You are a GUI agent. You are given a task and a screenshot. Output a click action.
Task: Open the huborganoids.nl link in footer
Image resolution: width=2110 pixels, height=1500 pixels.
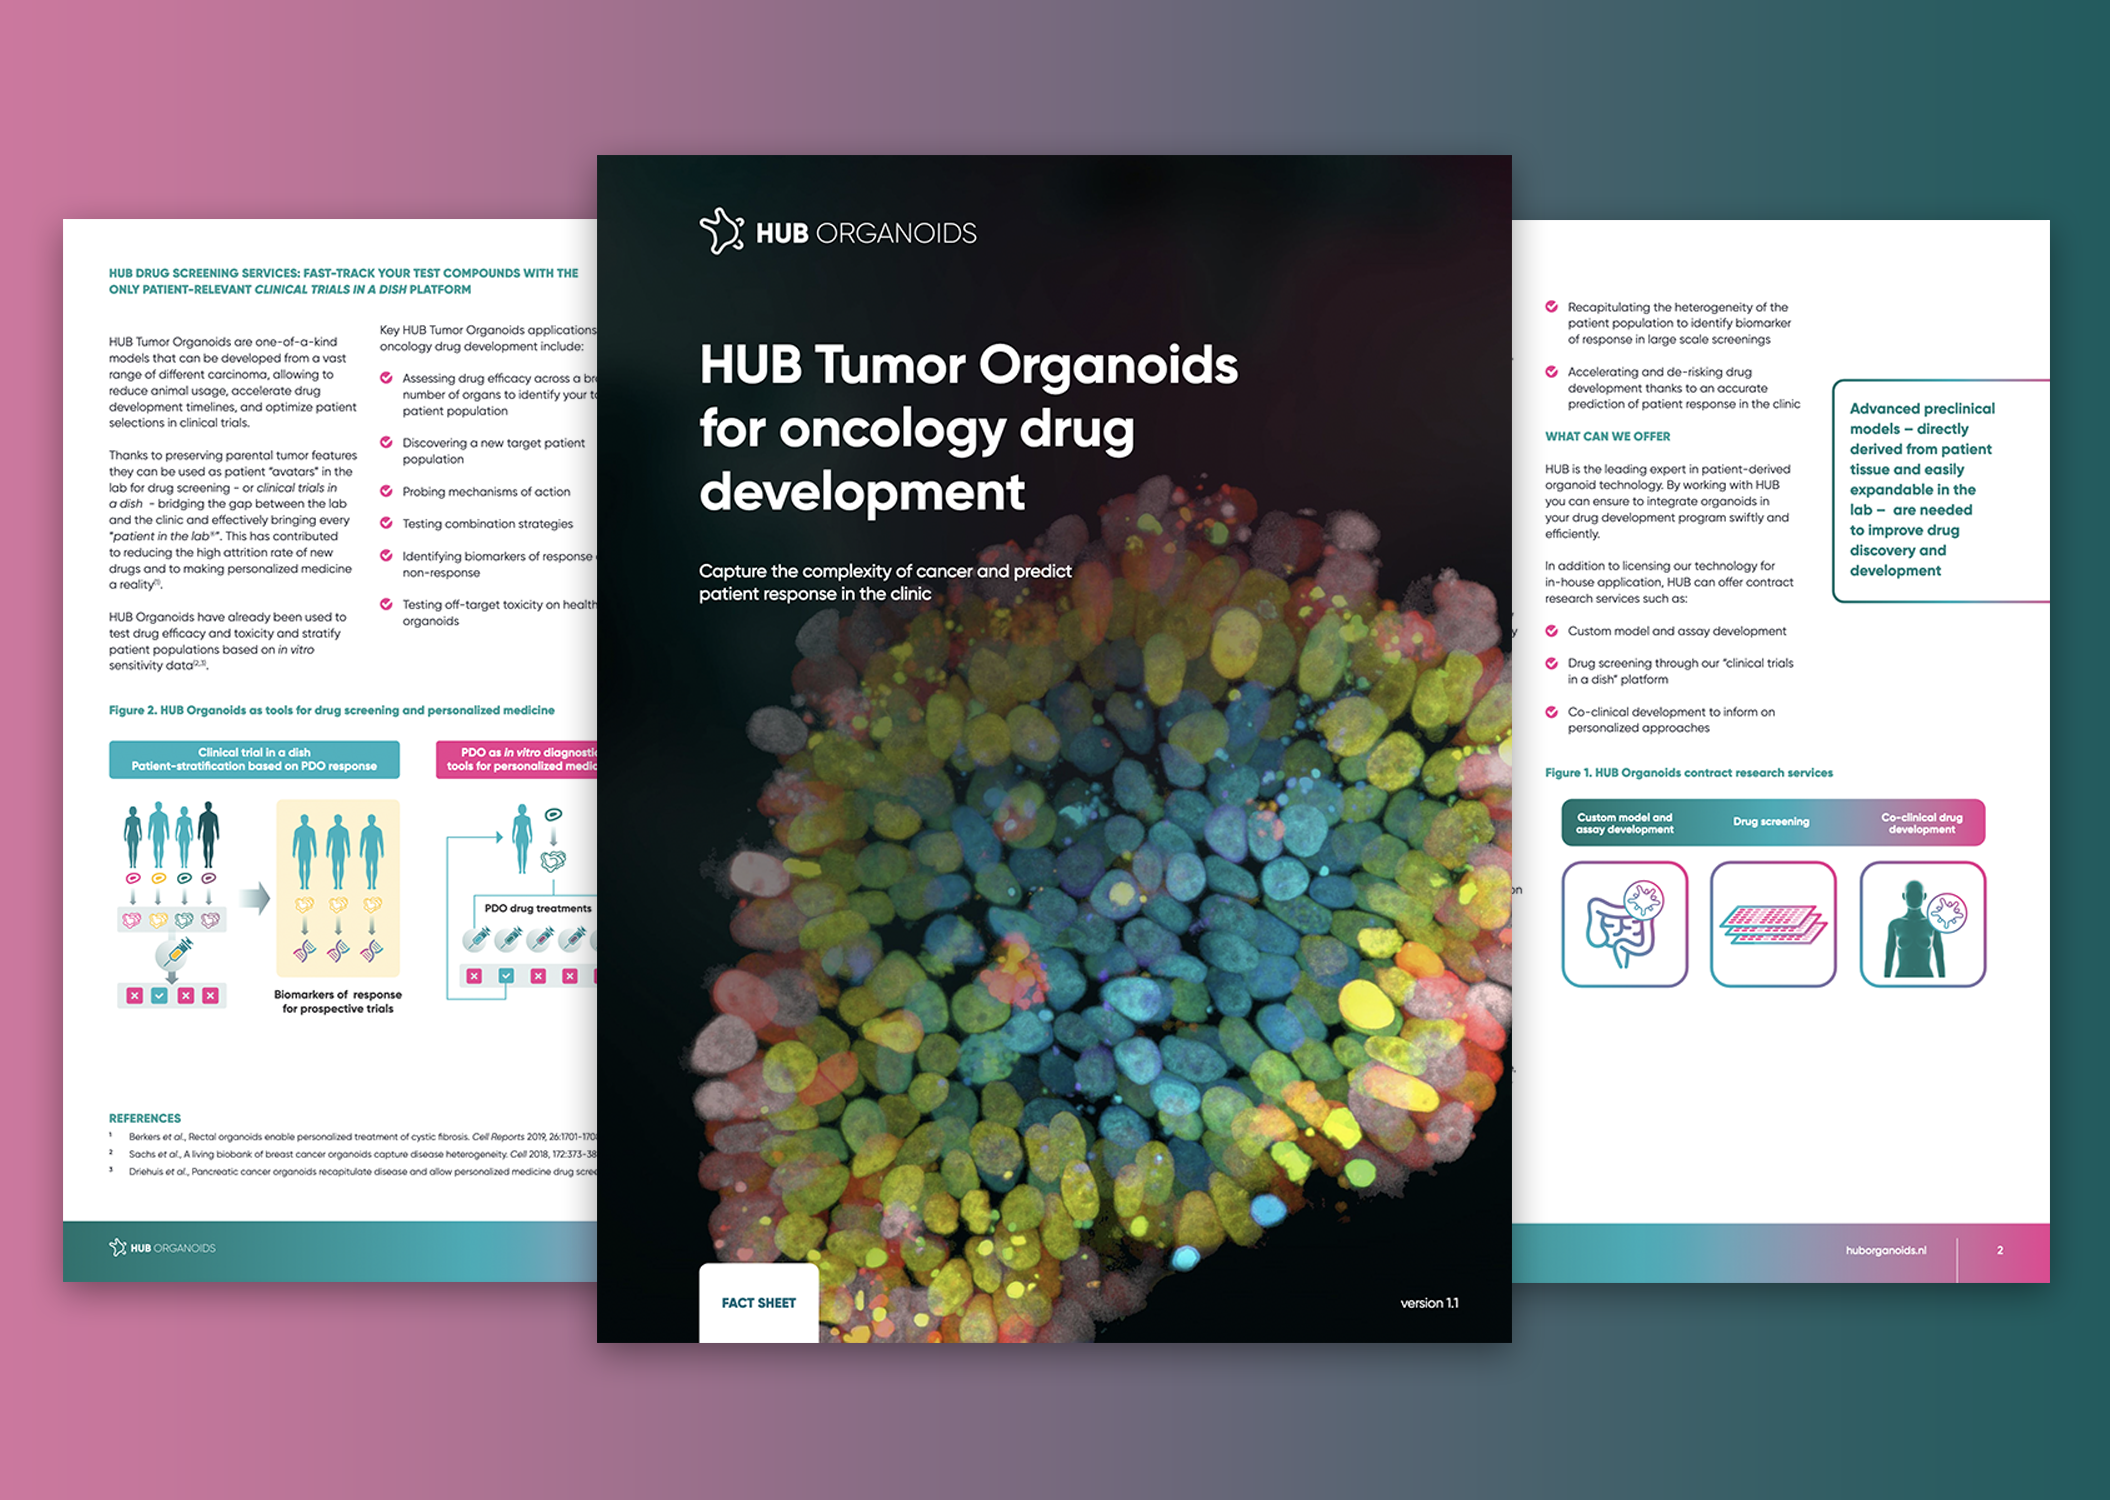point(1885,1250)
